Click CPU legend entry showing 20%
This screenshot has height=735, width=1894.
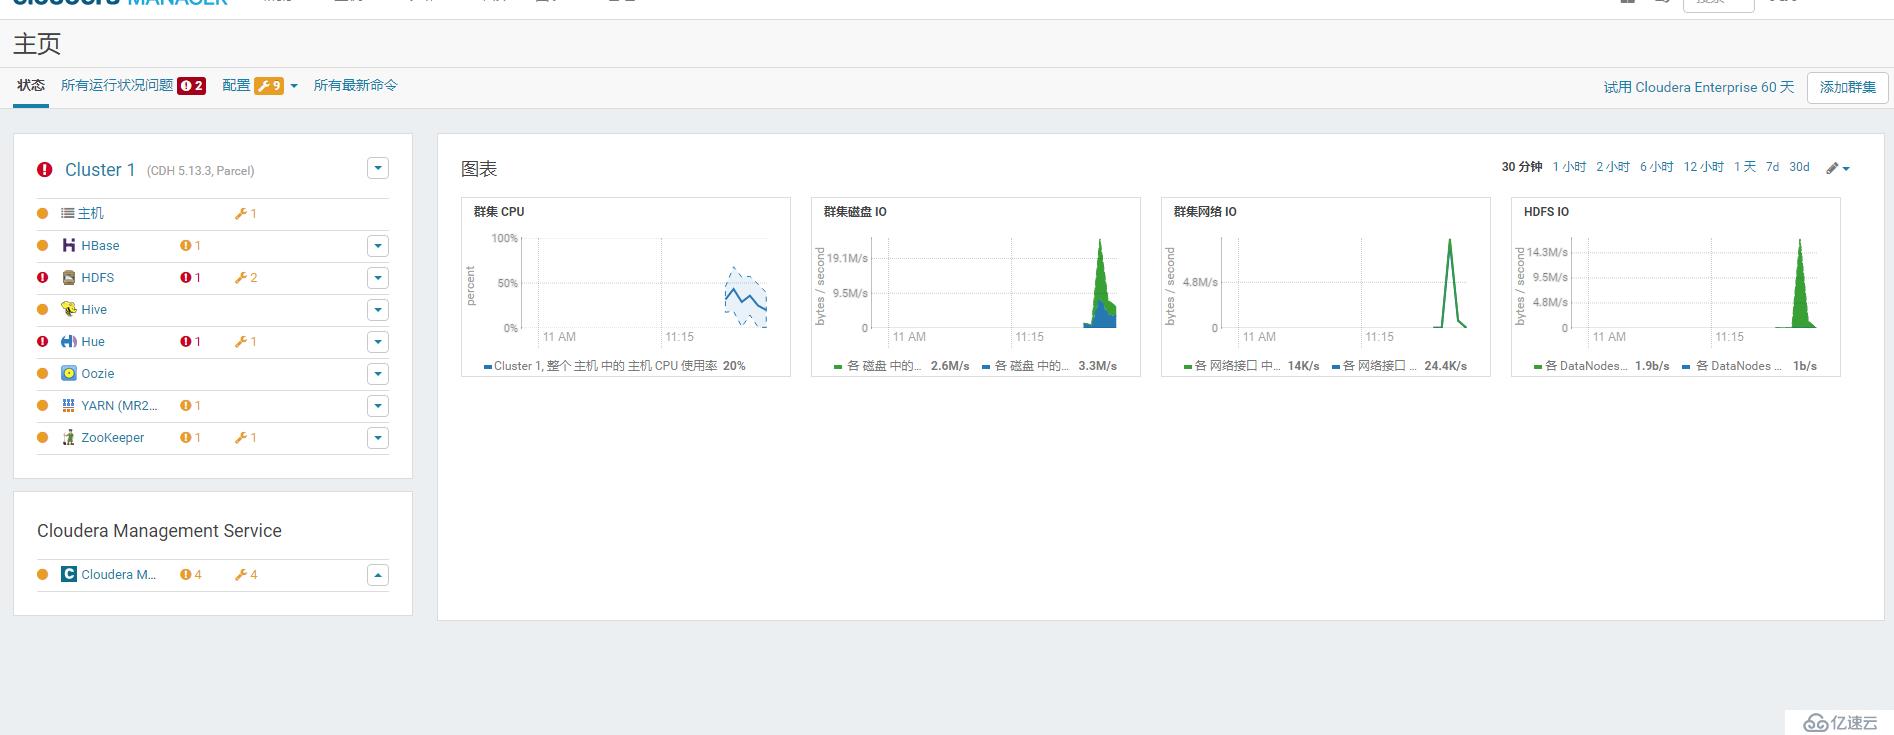pos(615,366)
